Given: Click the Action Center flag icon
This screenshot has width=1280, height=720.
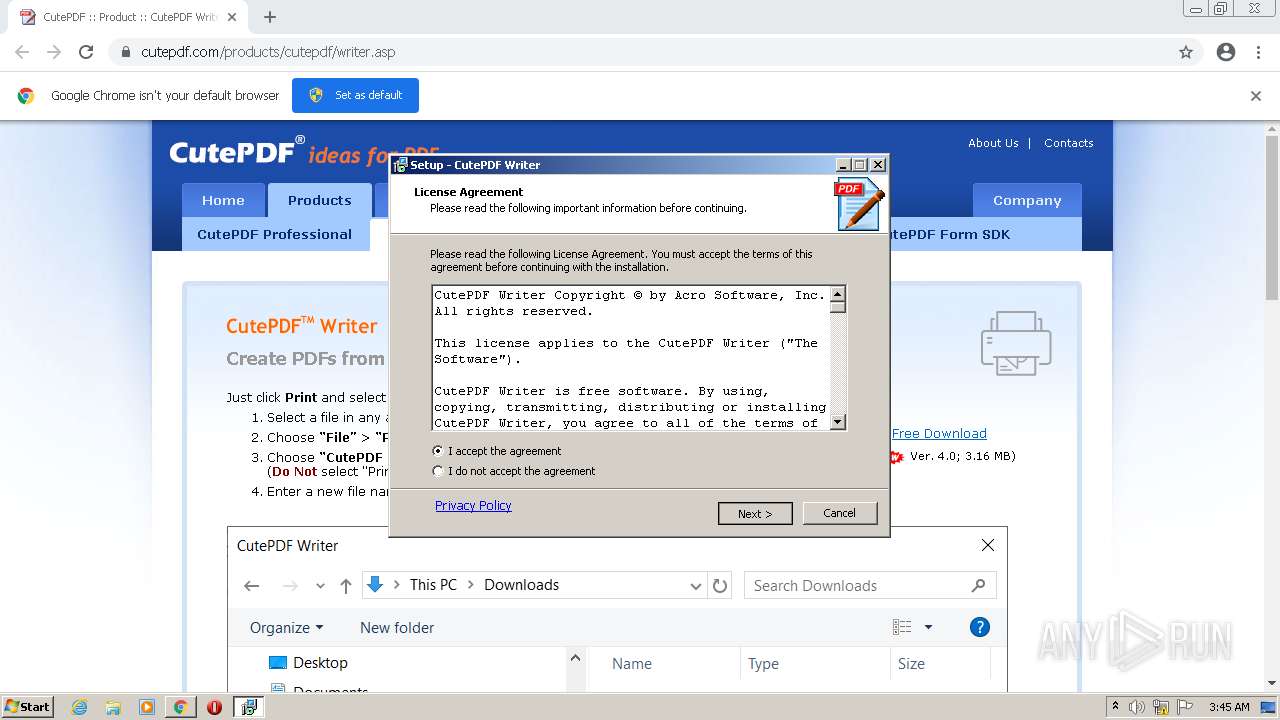Looking at the screenshot, I should tap(1184, 707).
